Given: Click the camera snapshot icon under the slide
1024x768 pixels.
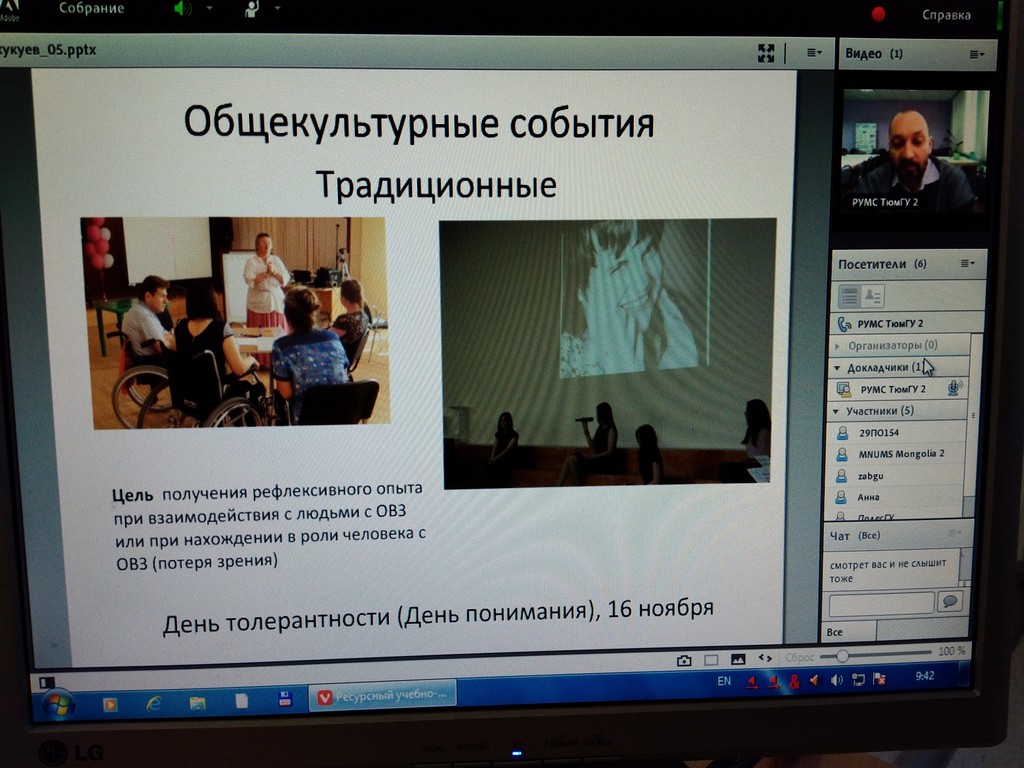Looking at the screenshot, I should pos(684,660).
